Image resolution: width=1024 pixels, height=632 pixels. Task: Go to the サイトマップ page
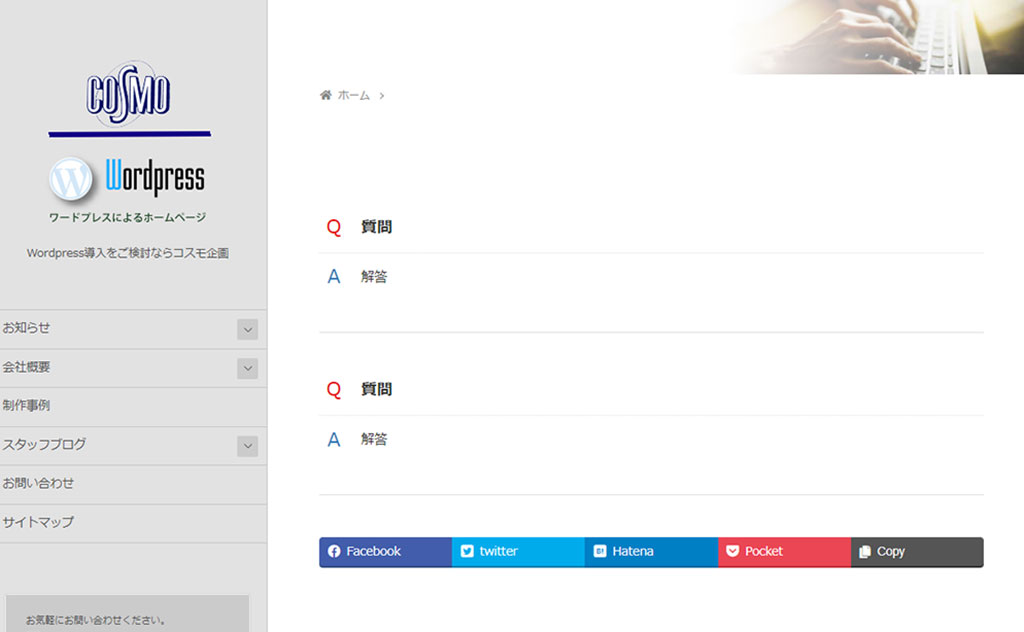pos(39,523)
